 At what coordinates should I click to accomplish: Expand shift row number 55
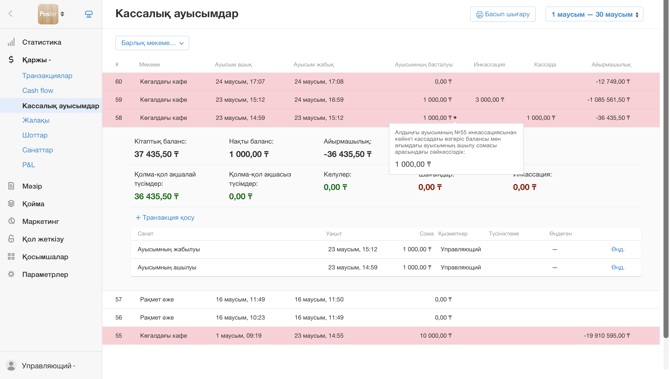(381, 335)
